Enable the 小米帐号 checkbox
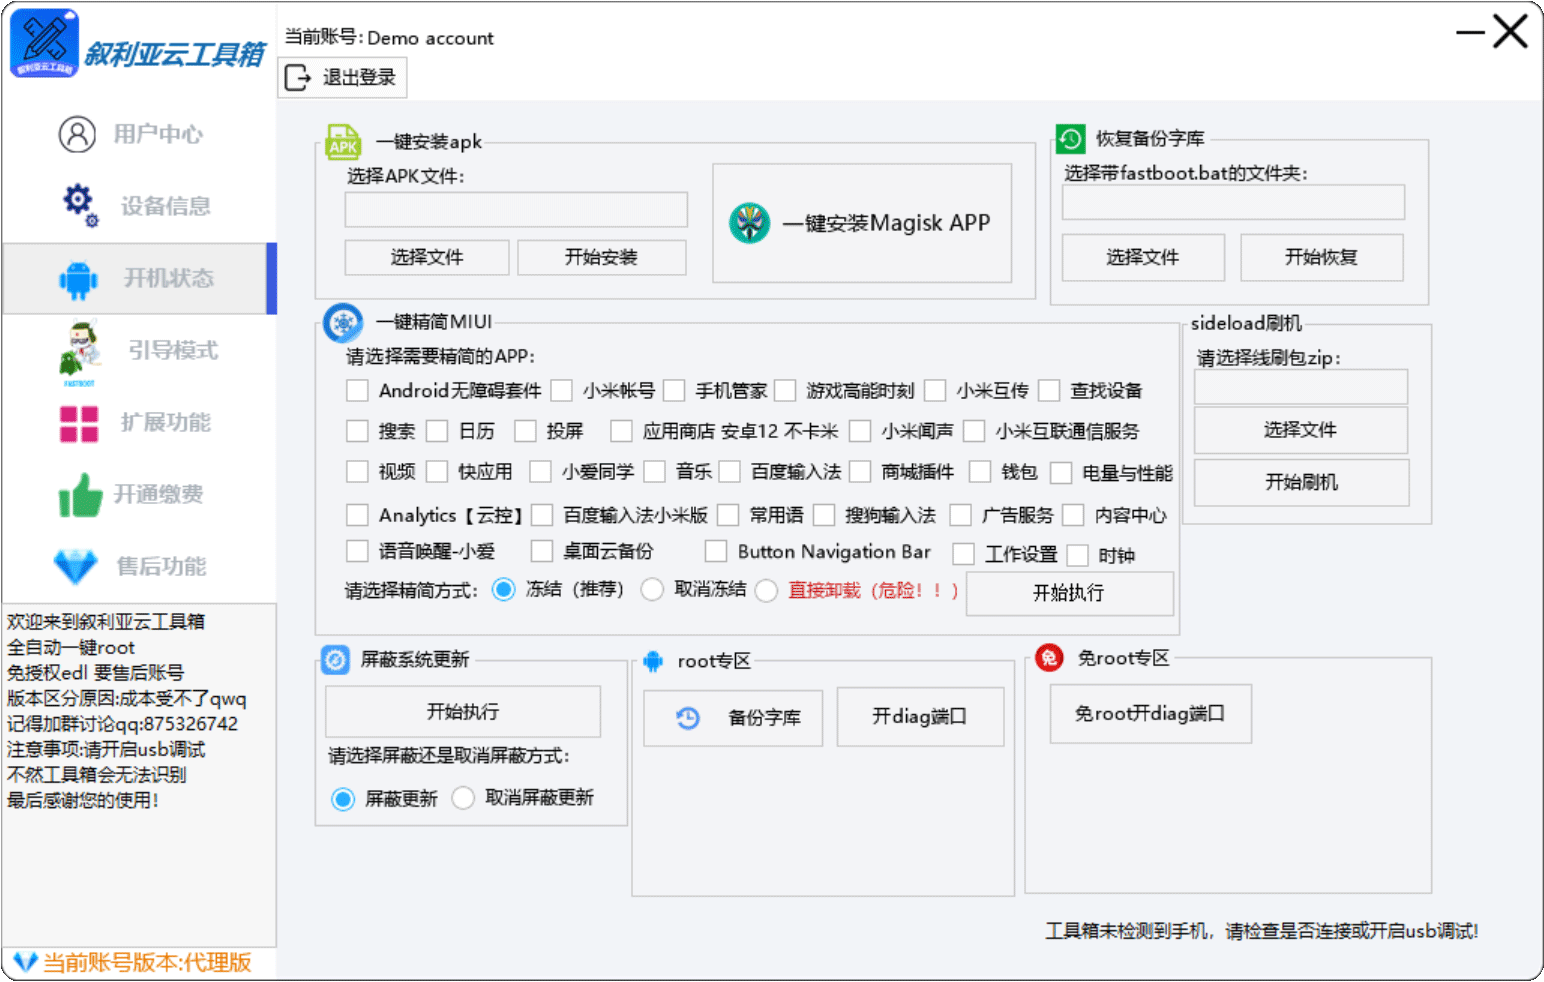Viewport: 1544px width, 982px height. pos(562,390)
